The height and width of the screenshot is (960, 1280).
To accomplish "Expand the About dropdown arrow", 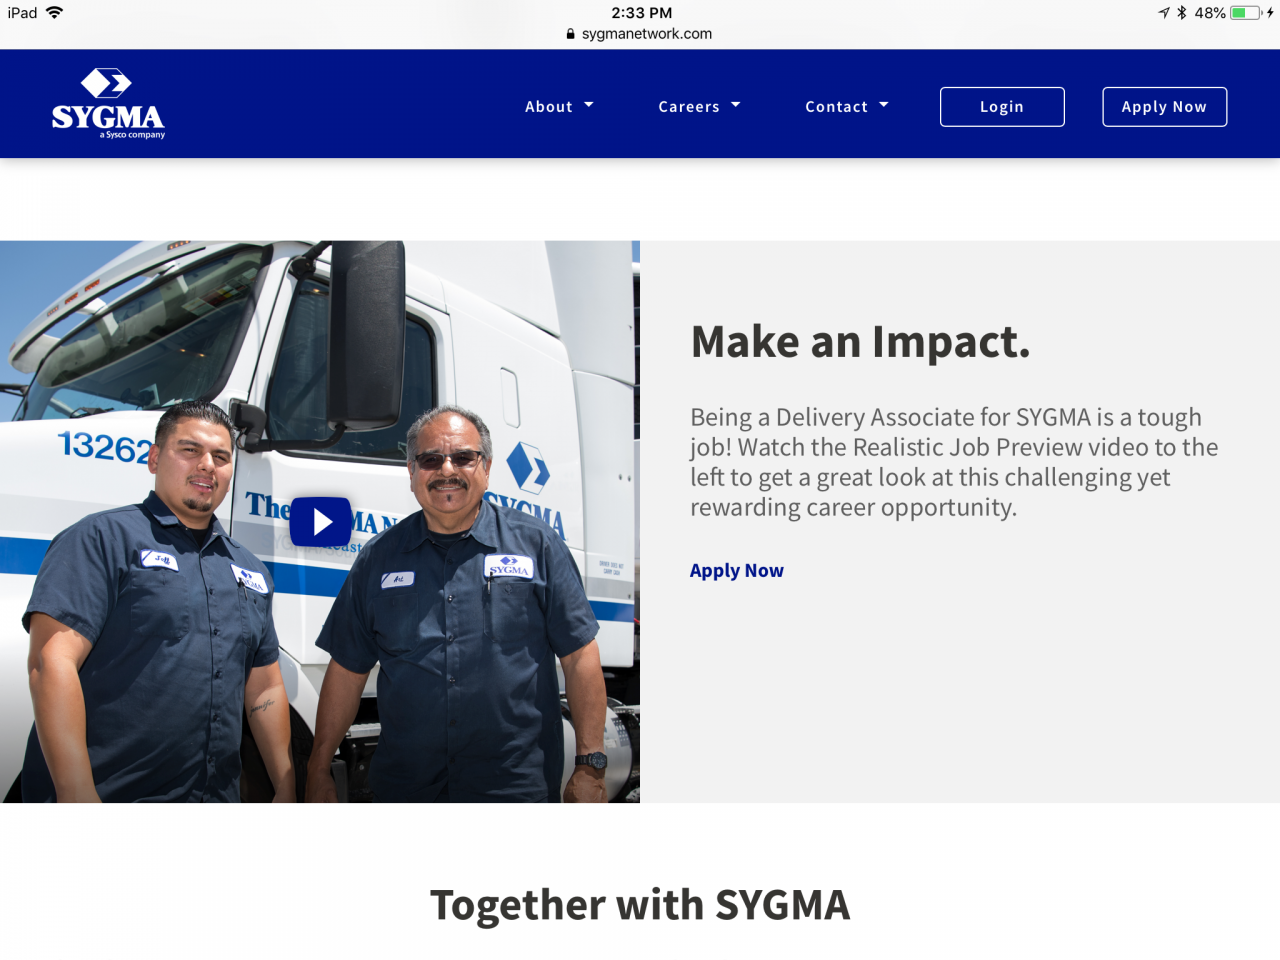I will pos(589,105).
